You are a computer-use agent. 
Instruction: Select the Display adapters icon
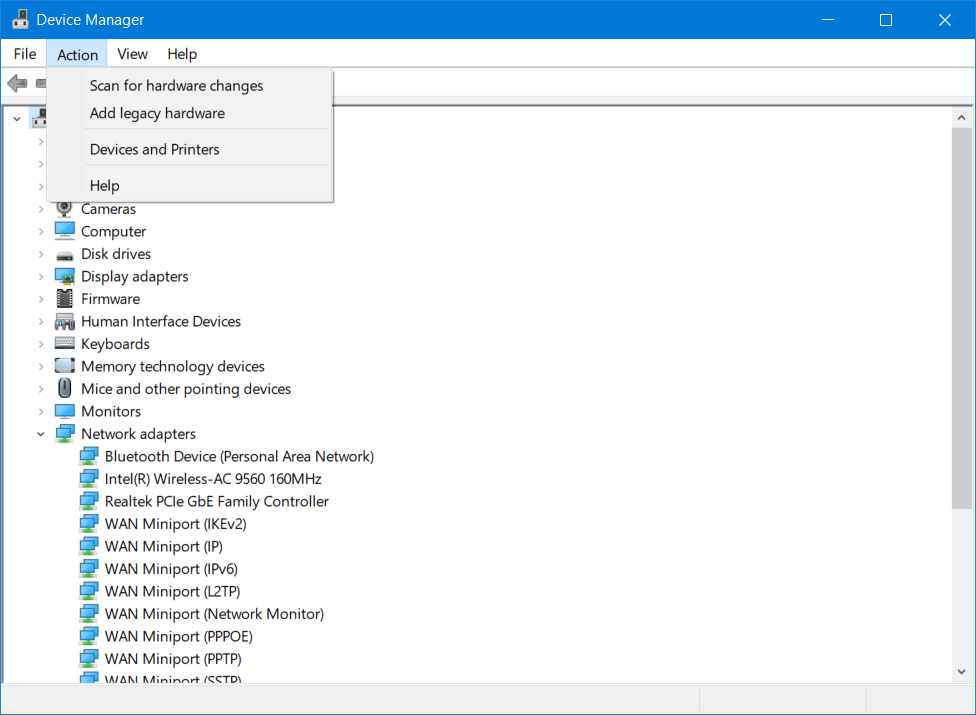64,276
